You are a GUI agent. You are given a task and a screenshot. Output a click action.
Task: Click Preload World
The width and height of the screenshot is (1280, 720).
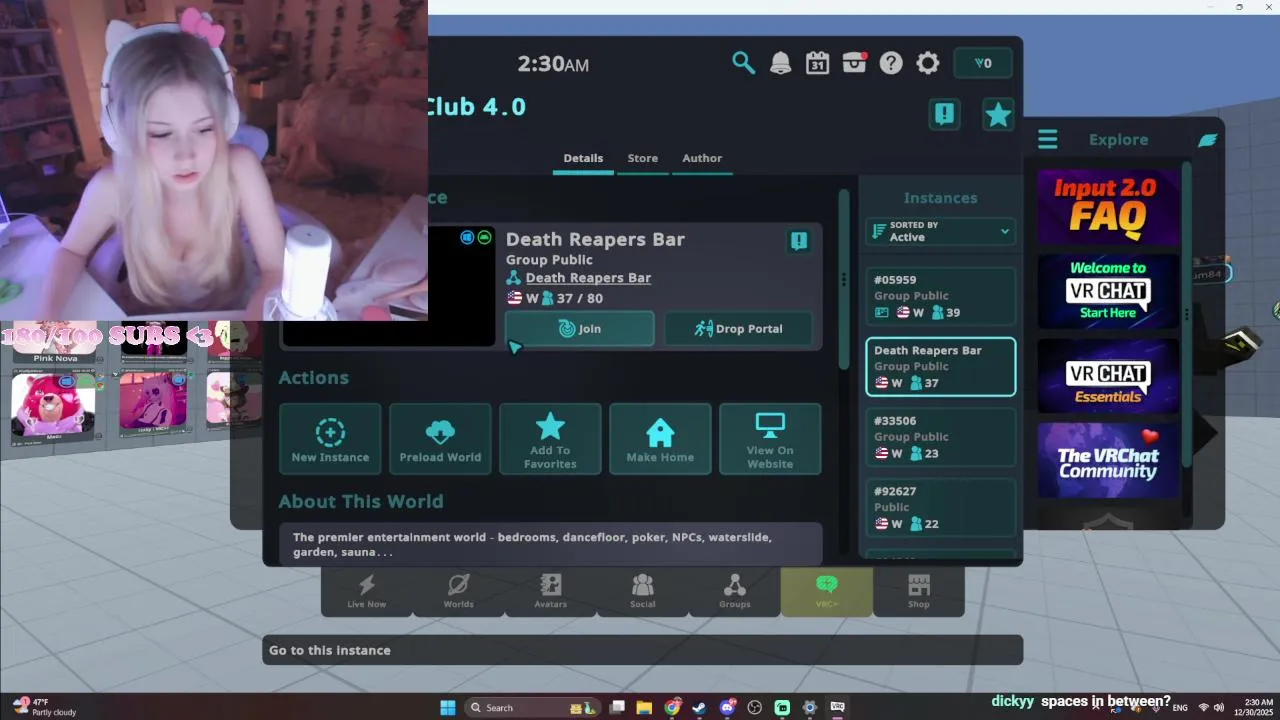point(440,439)
